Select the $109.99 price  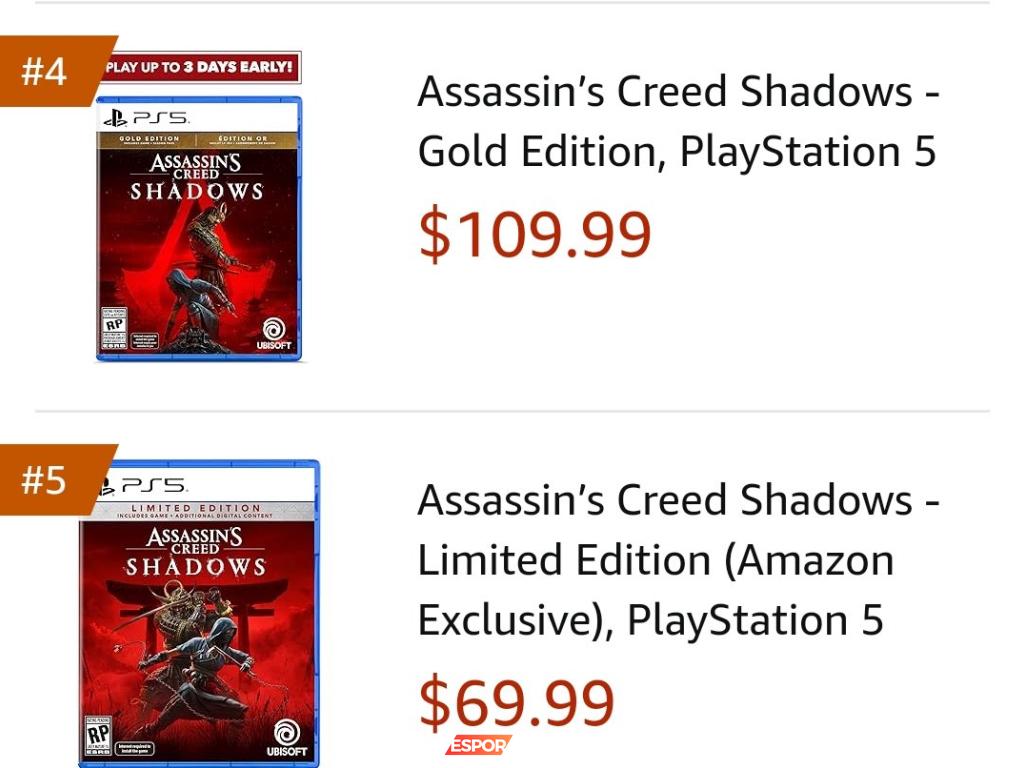[534, 235]
